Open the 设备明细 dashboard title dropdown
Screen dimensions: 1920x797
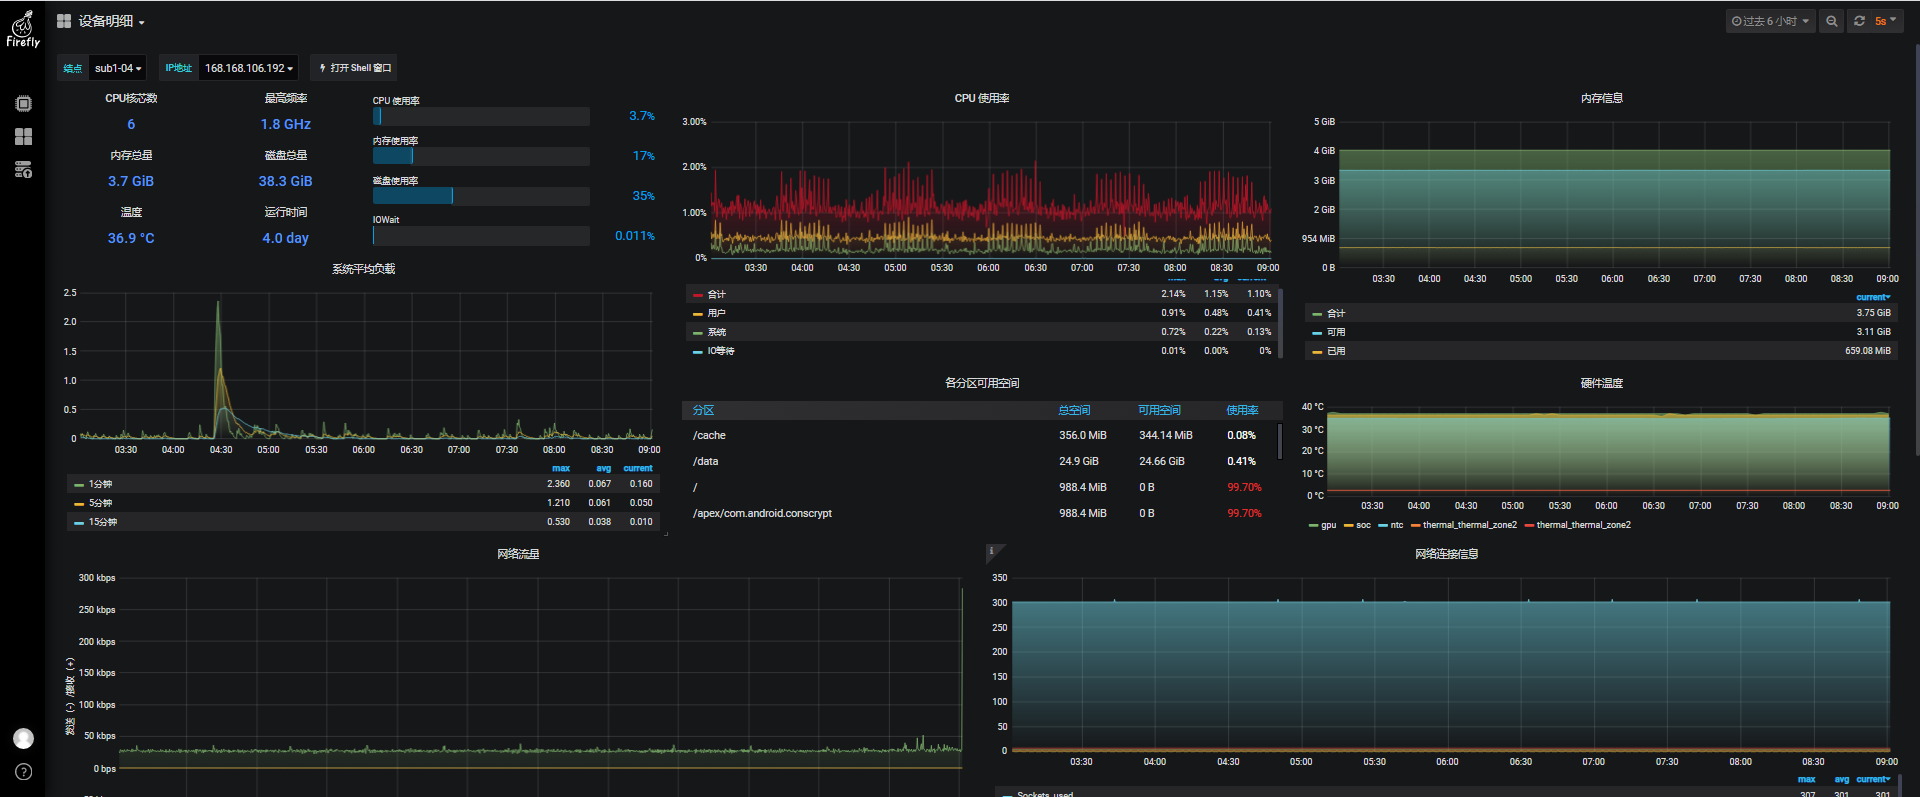pos(111,21)
